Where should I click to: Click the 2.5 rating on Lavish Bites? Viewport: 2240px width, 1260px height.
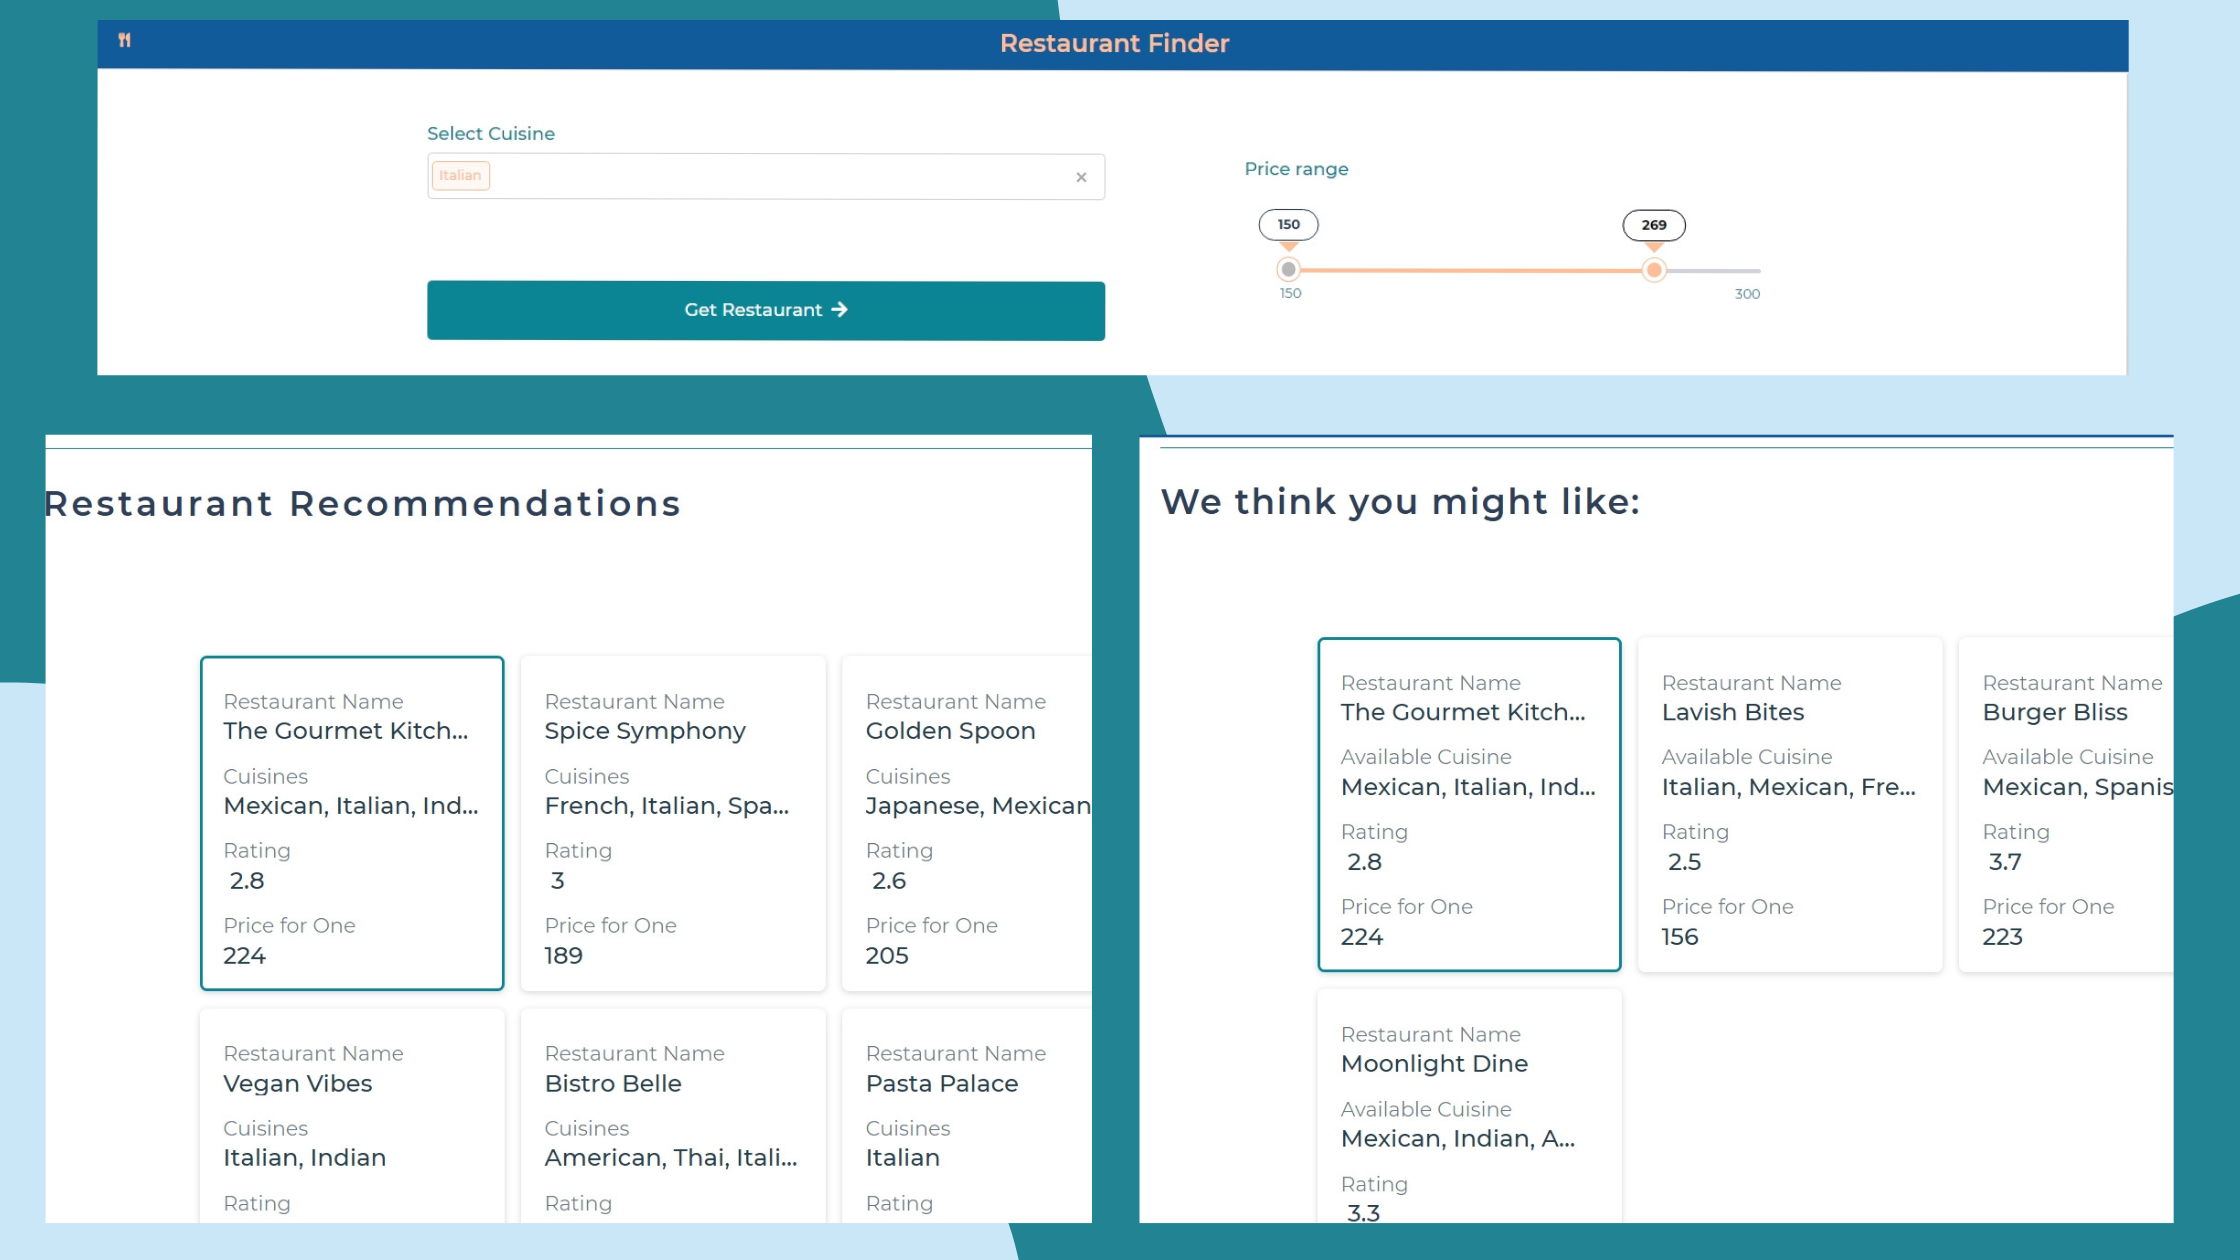[x=1684, y=861]
